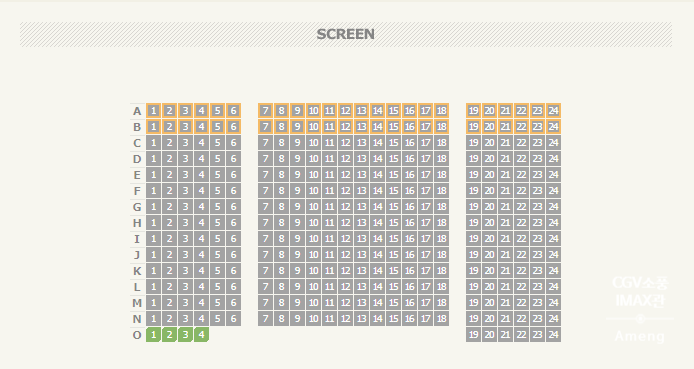Choose seat A1 with orange border
Viewport: 694px width, 369px height.
153,111
